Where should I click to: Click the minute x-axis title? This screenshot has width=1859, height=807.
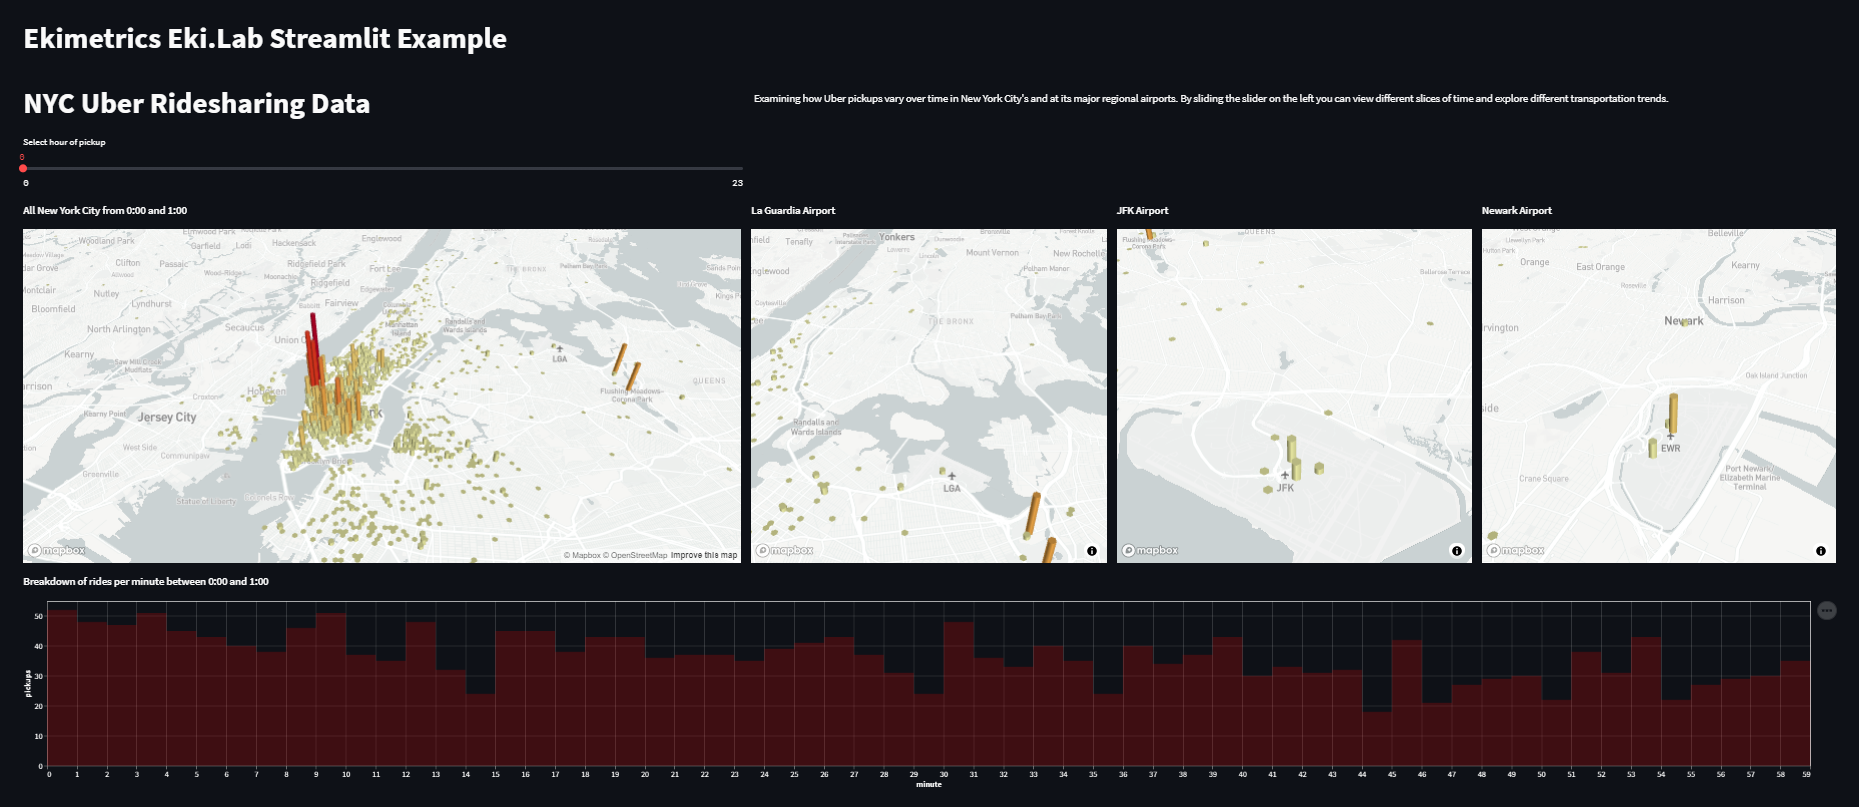tap(929, 785)
